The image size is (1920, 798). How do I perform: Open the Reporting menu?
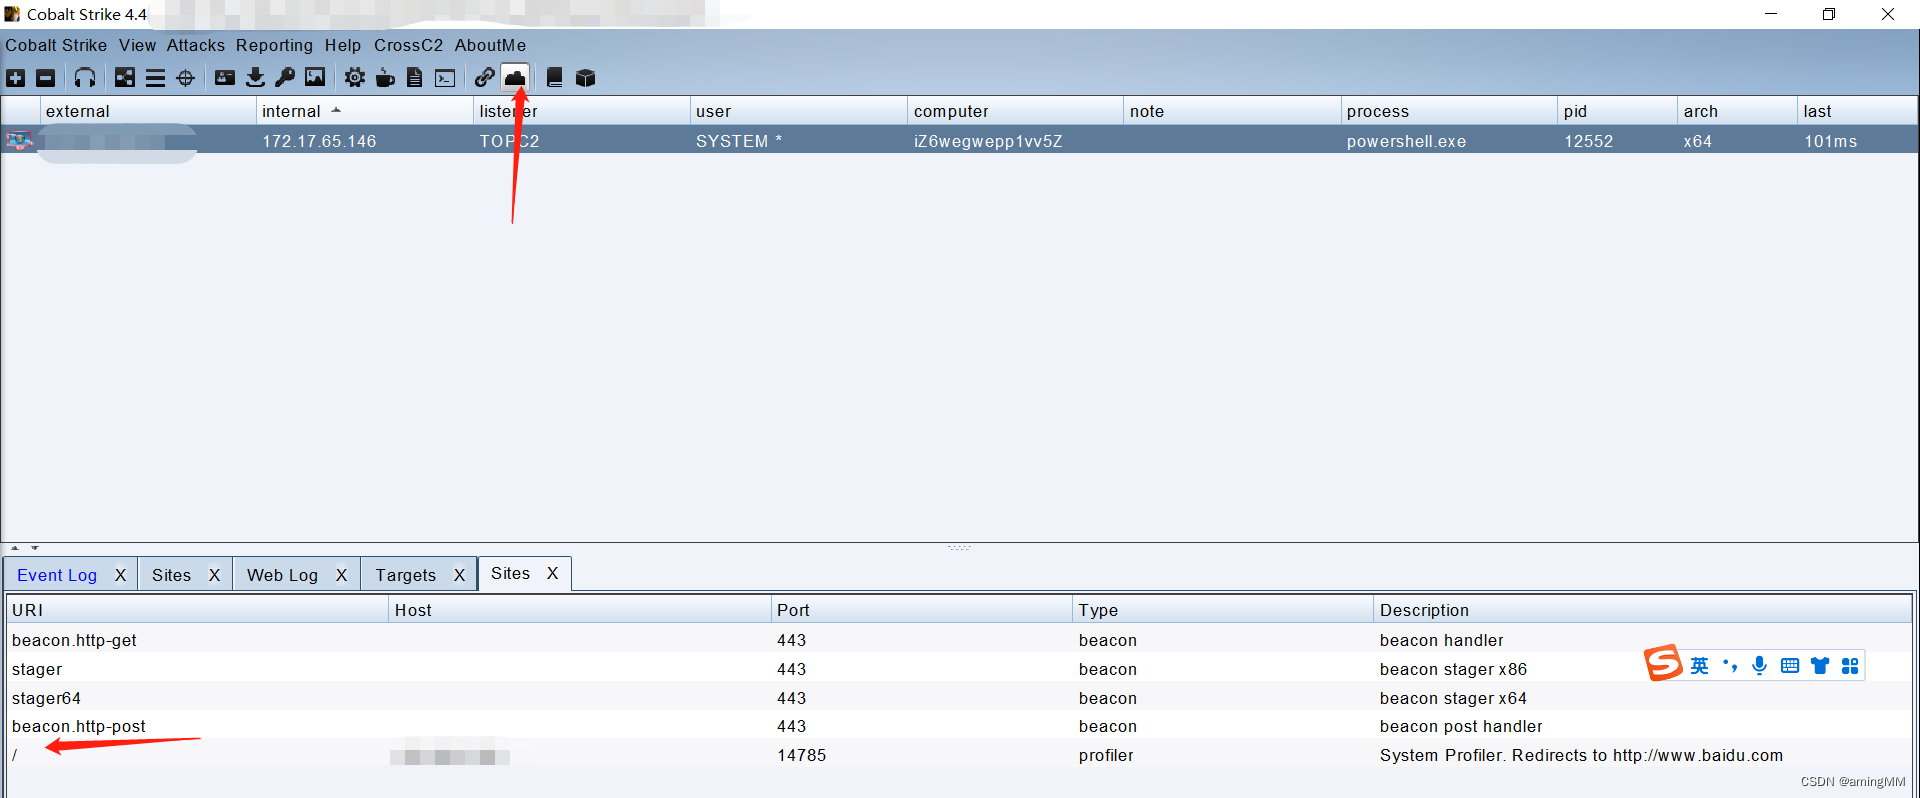pyautogui.click(x=274, y=45)
